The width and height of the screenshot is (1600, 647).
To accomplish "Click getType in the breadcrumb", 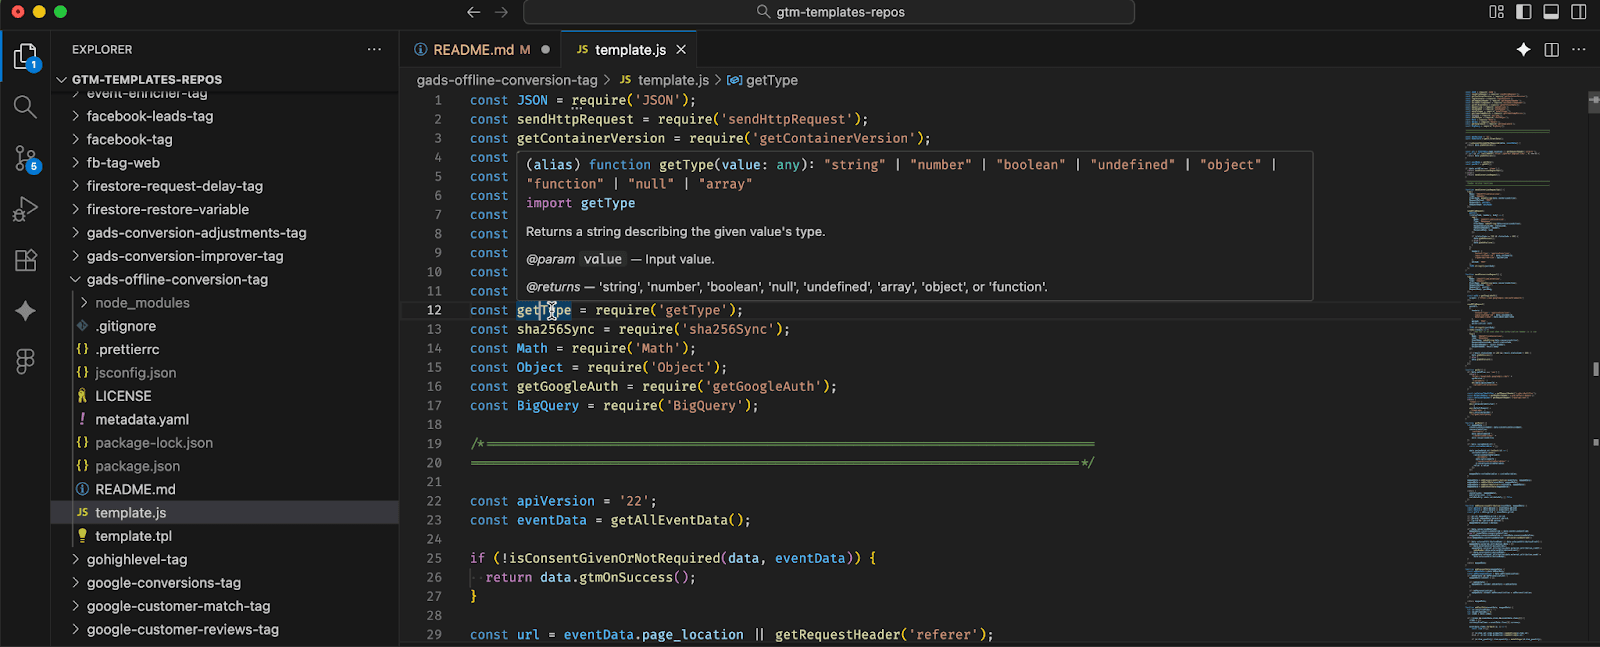I will pos(771,80).
